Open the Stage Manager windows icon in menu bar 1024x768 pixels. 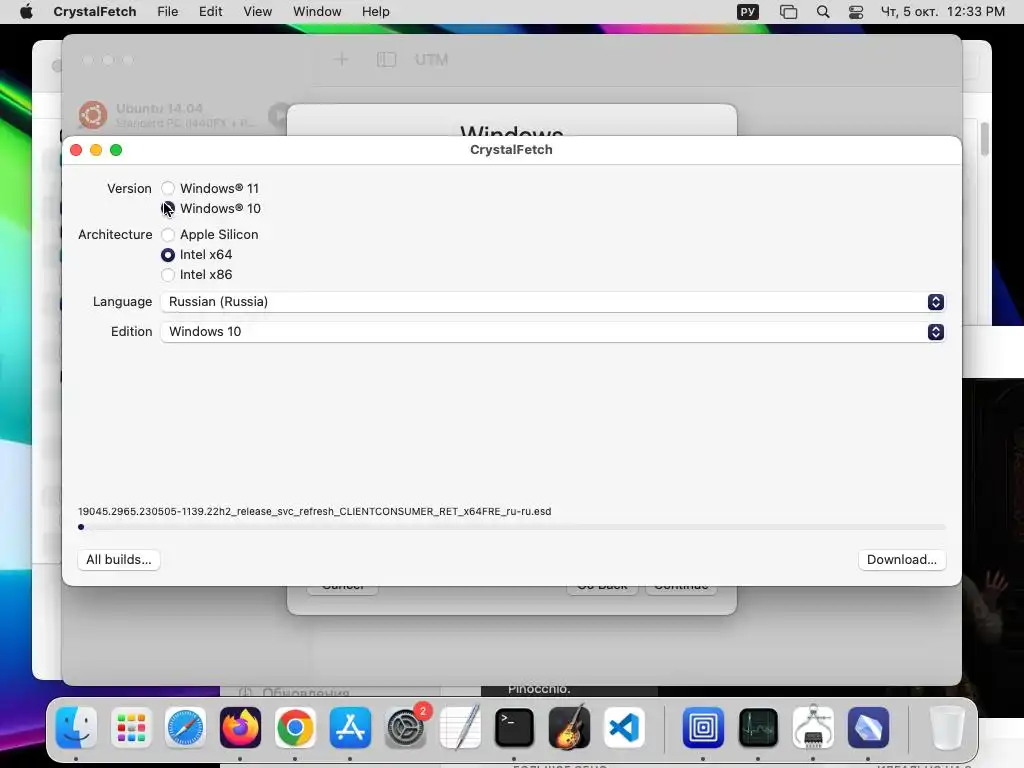coord(788,12)
